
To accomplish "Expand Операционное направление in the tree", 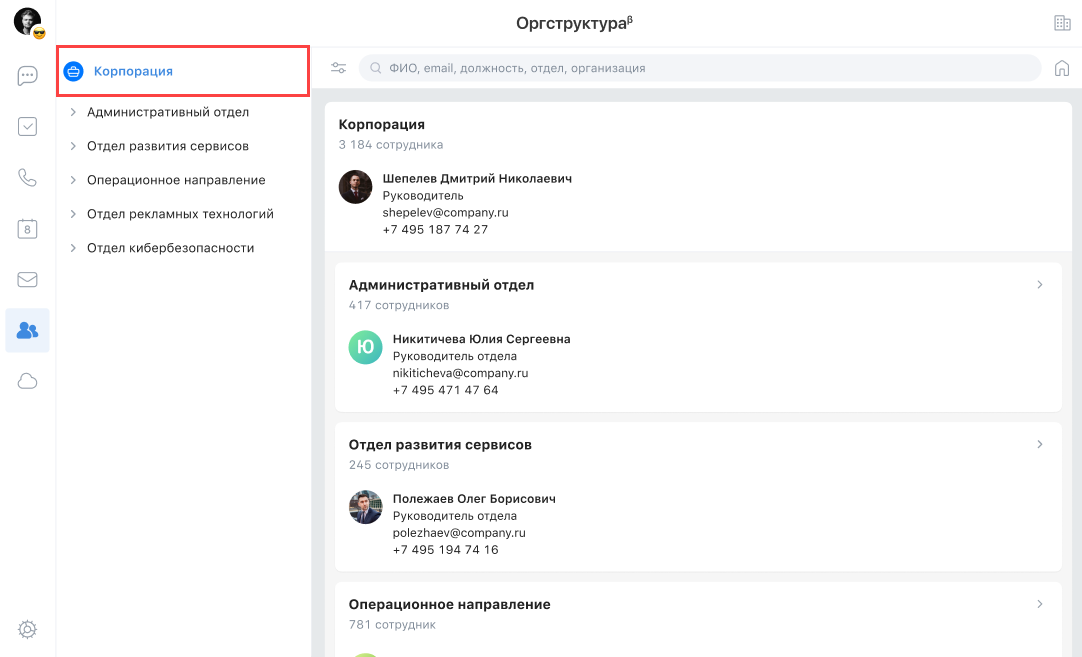I will (74, 181).
